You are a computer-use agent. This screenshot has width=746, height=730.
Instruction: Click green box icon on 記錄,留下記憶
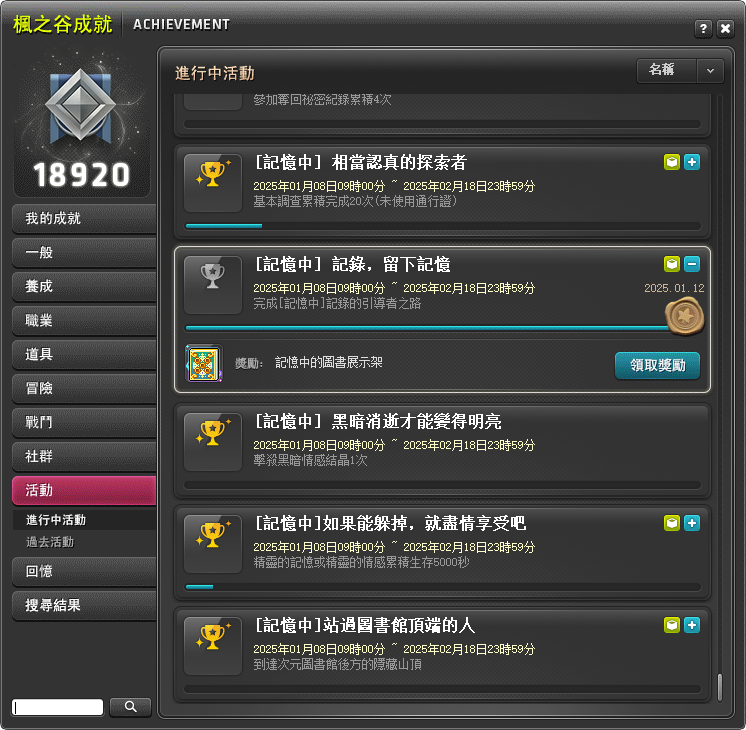(672, 264)
